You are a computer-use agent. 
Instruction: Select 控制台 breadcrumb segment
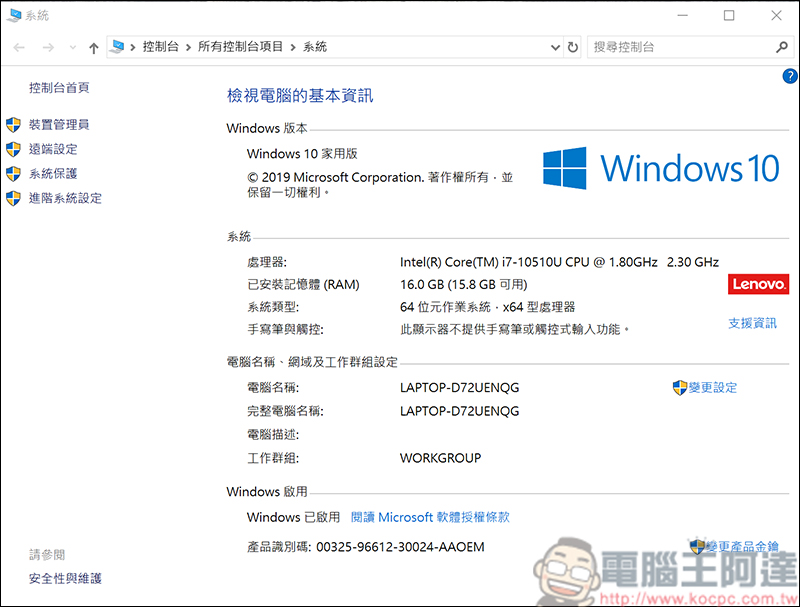pyautogui.click(x=161, y=47)
